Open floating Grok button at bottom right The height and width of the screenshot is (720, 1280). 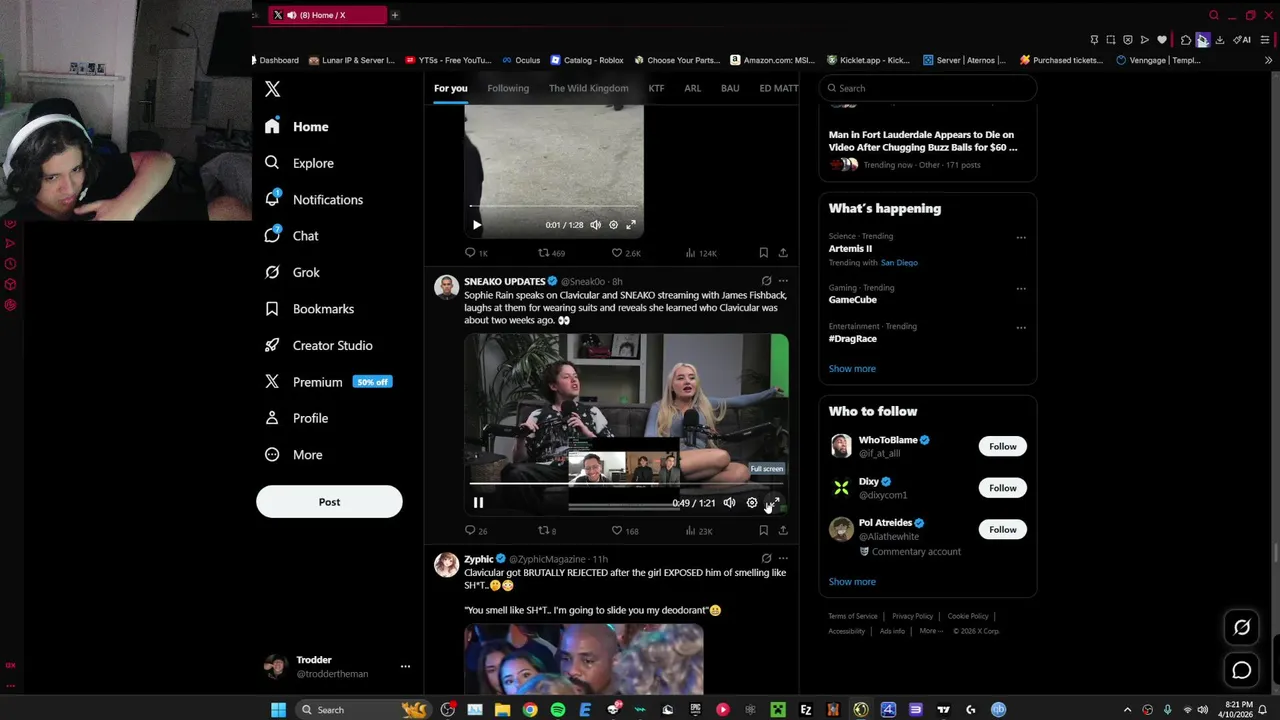(x=1241, y=627)
